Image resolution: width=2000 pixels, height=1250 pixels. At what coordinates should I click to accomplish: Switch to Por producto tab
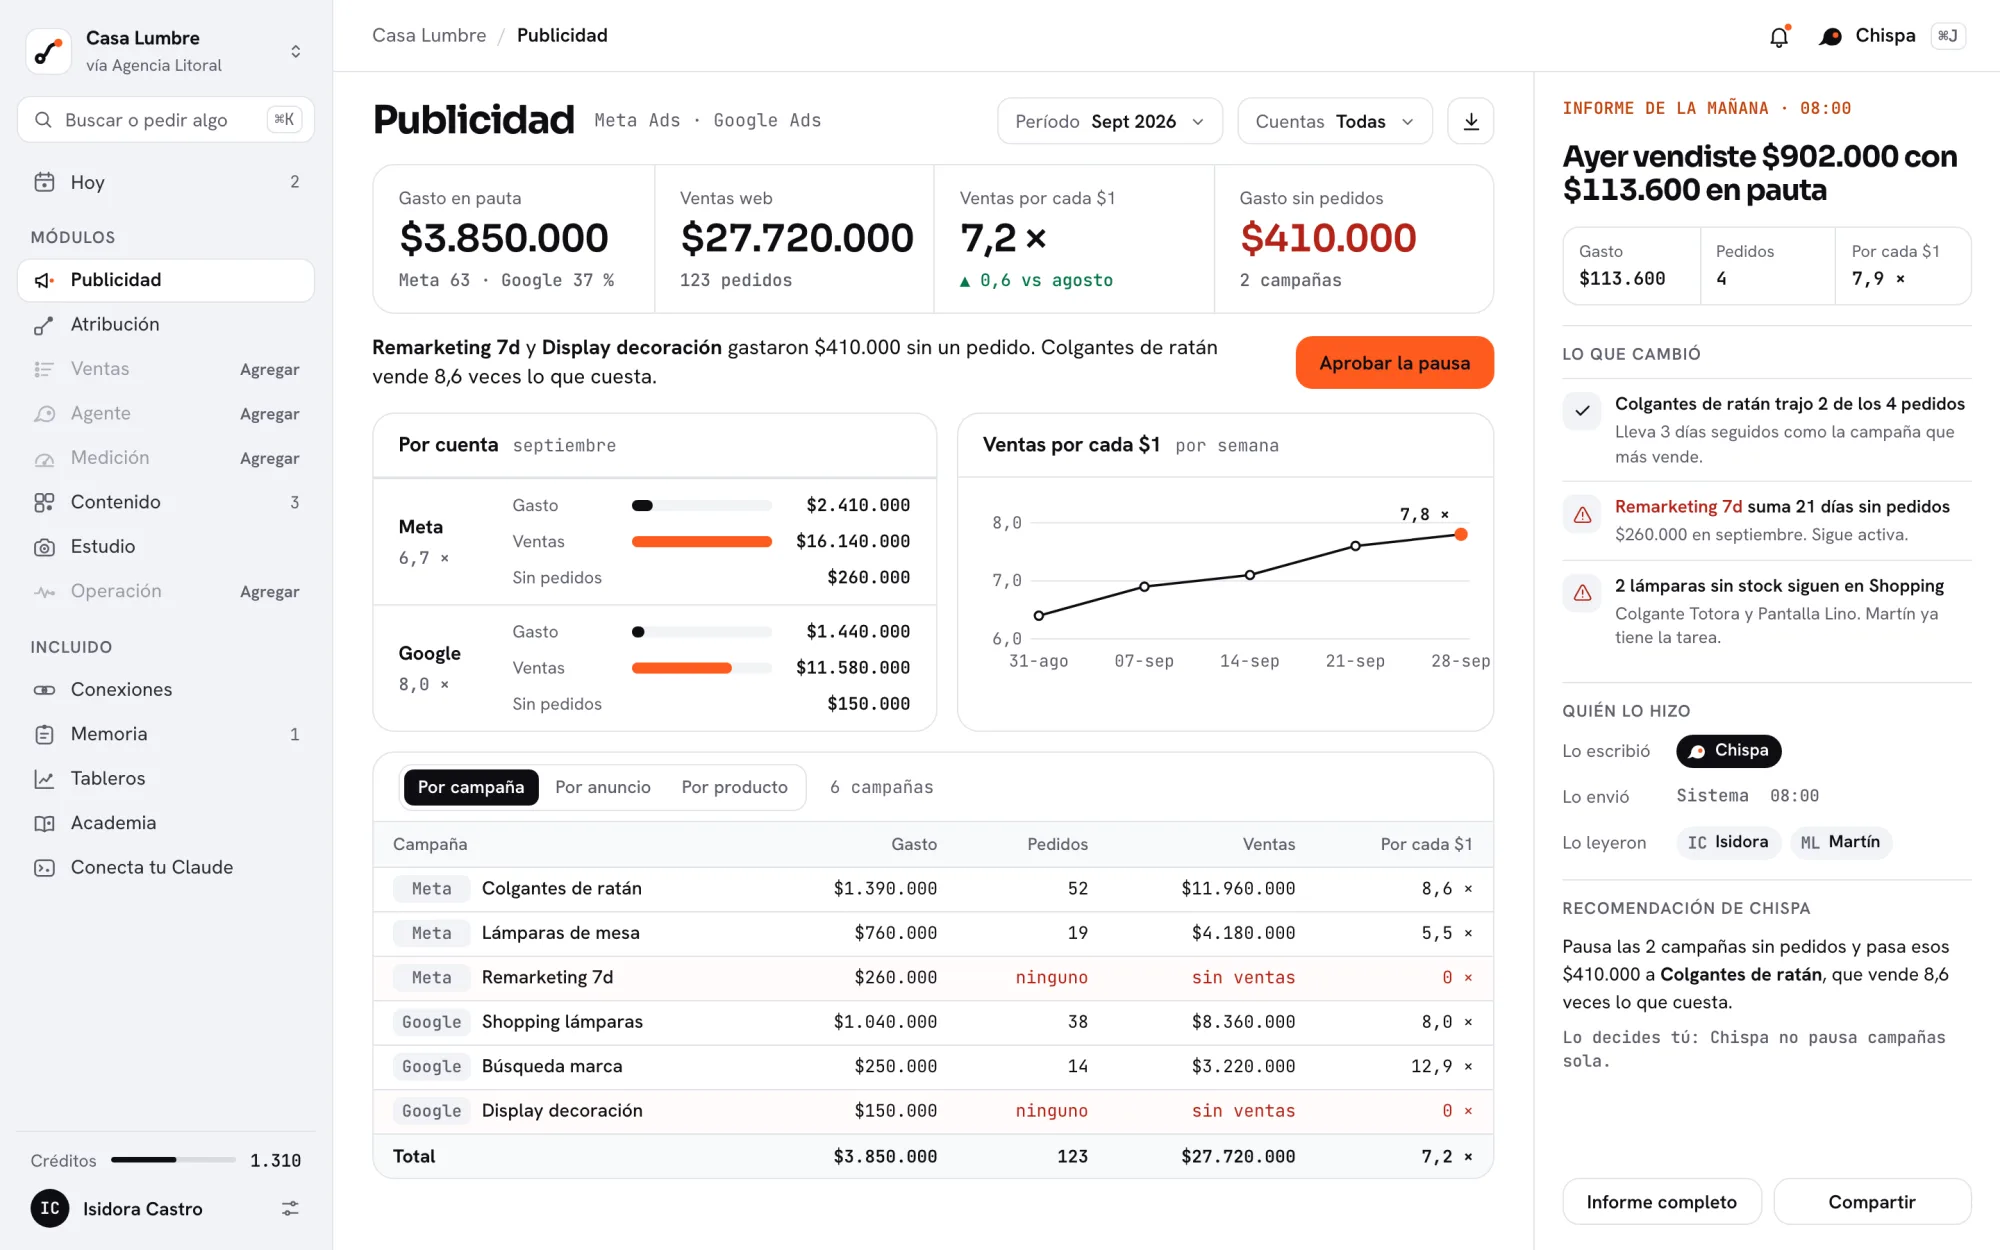pyautogui.click(x=735, y=788)
